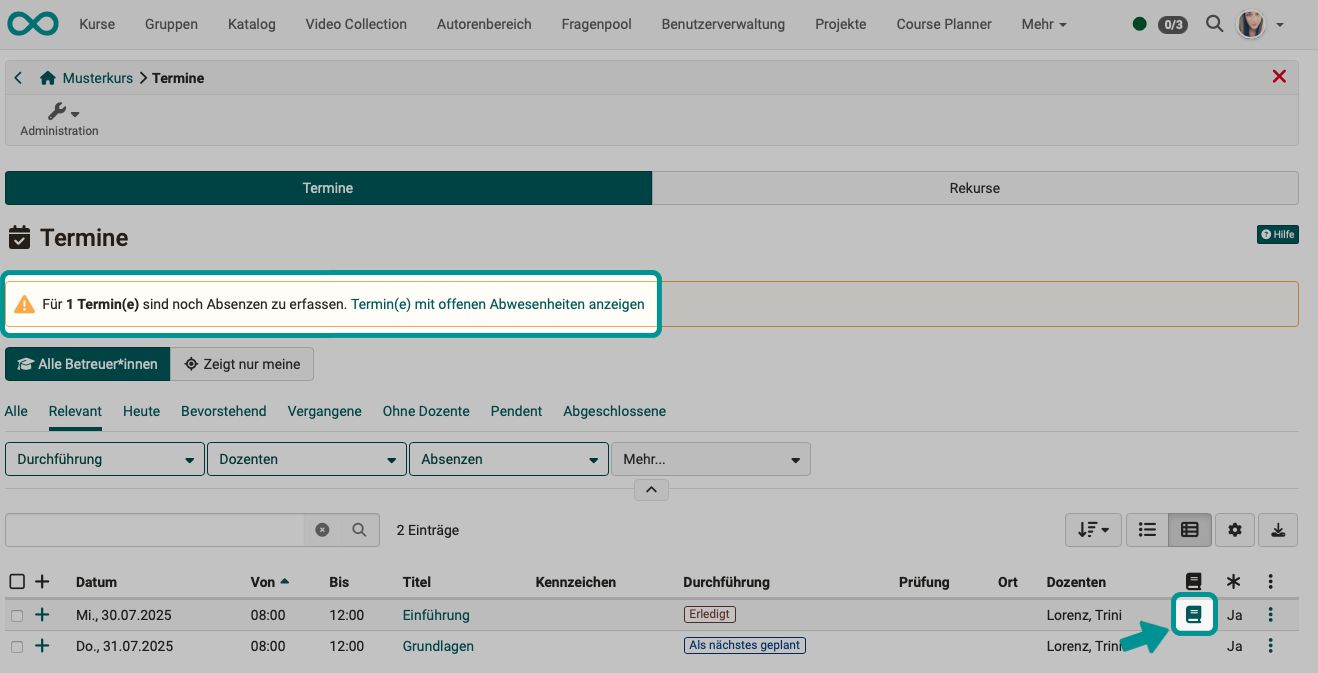
Task: Open search using the magnifier in top bar
Action: pos(1214,23)
